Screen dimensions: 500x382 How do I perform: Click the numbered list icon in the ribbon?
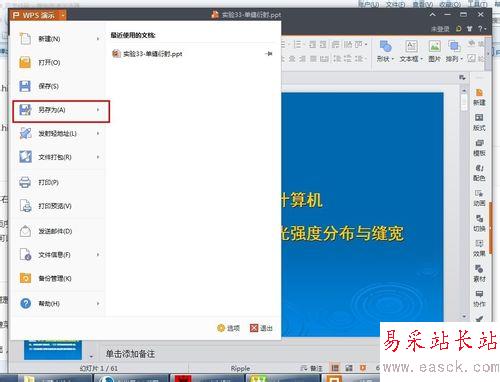(x=297, y=45)
